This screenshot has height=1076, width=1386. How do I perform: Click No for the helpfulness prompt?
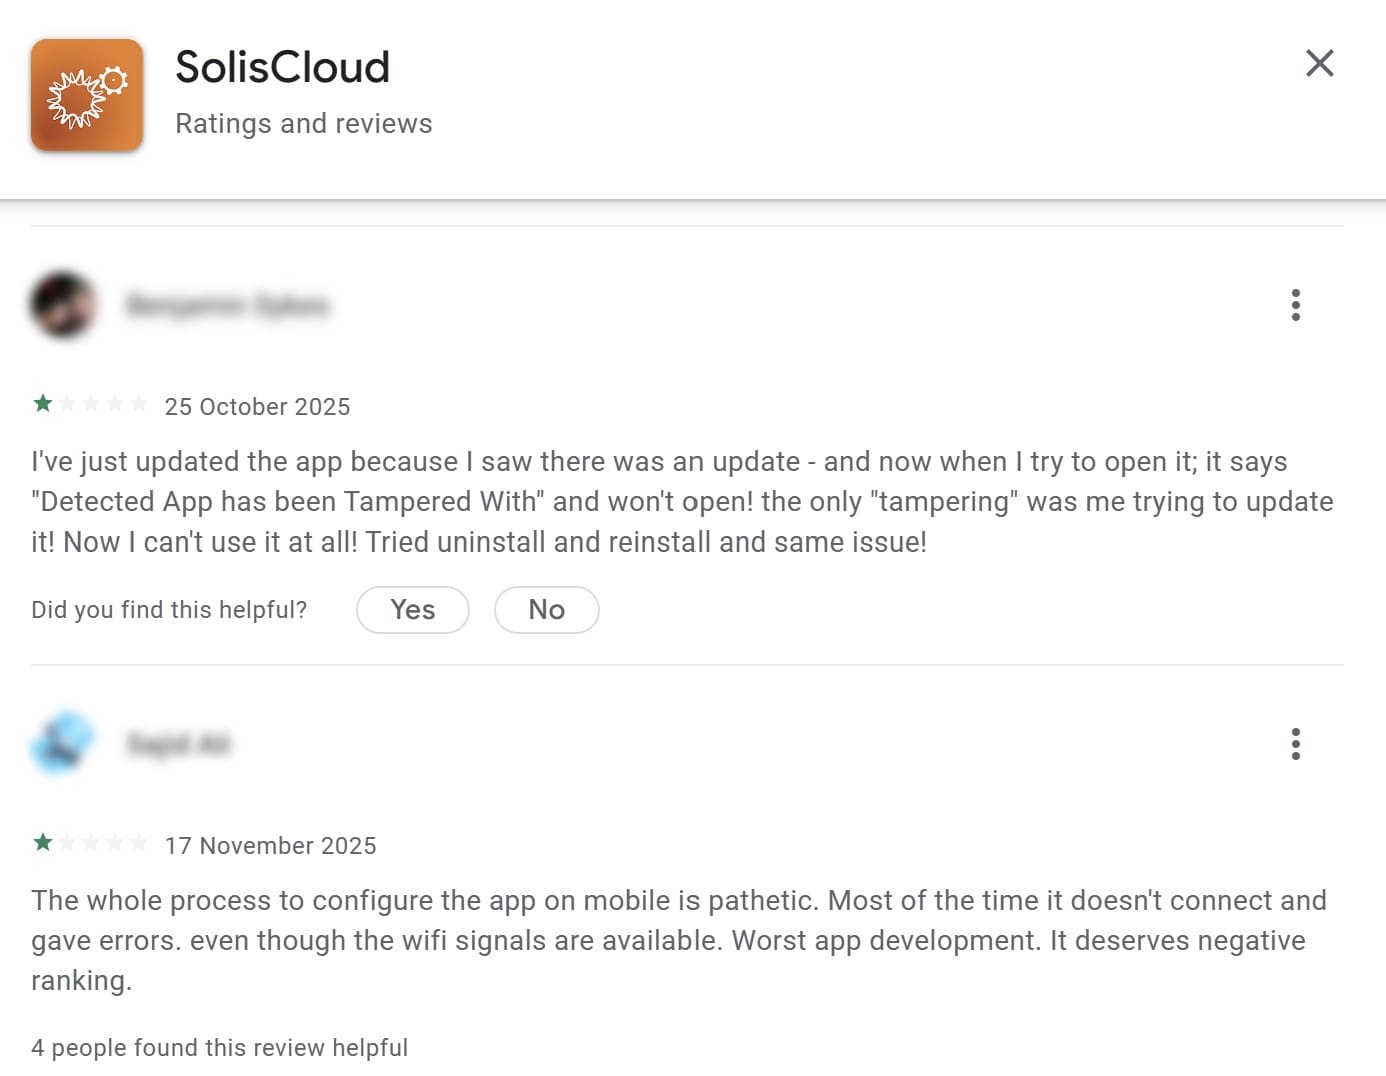point(546,609)
